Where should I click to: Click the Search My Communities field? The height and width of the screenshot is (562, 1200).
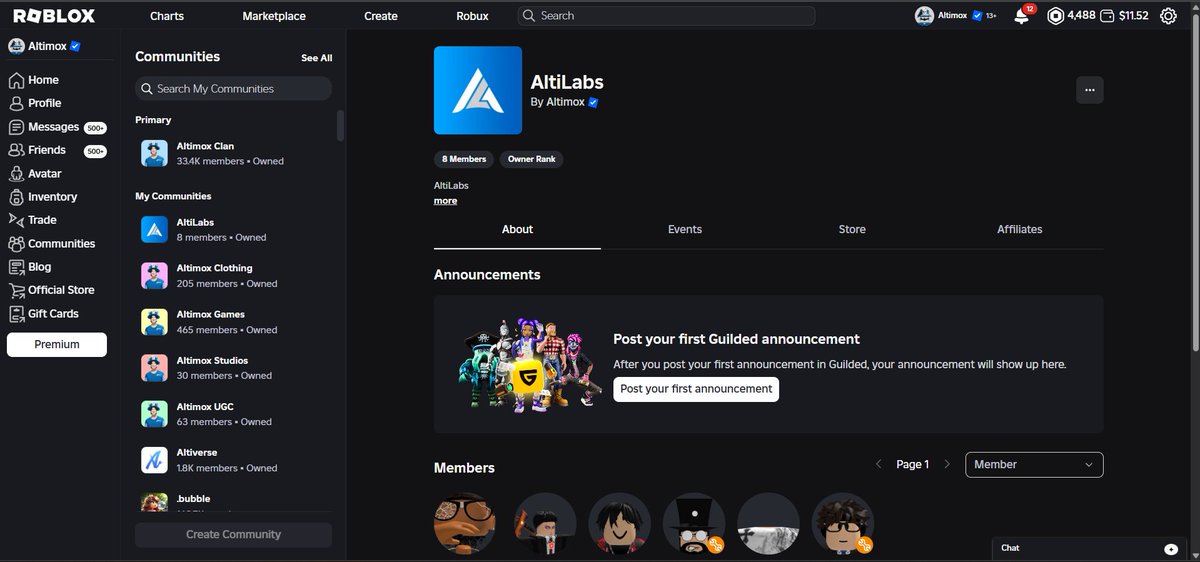click(233, 89)
